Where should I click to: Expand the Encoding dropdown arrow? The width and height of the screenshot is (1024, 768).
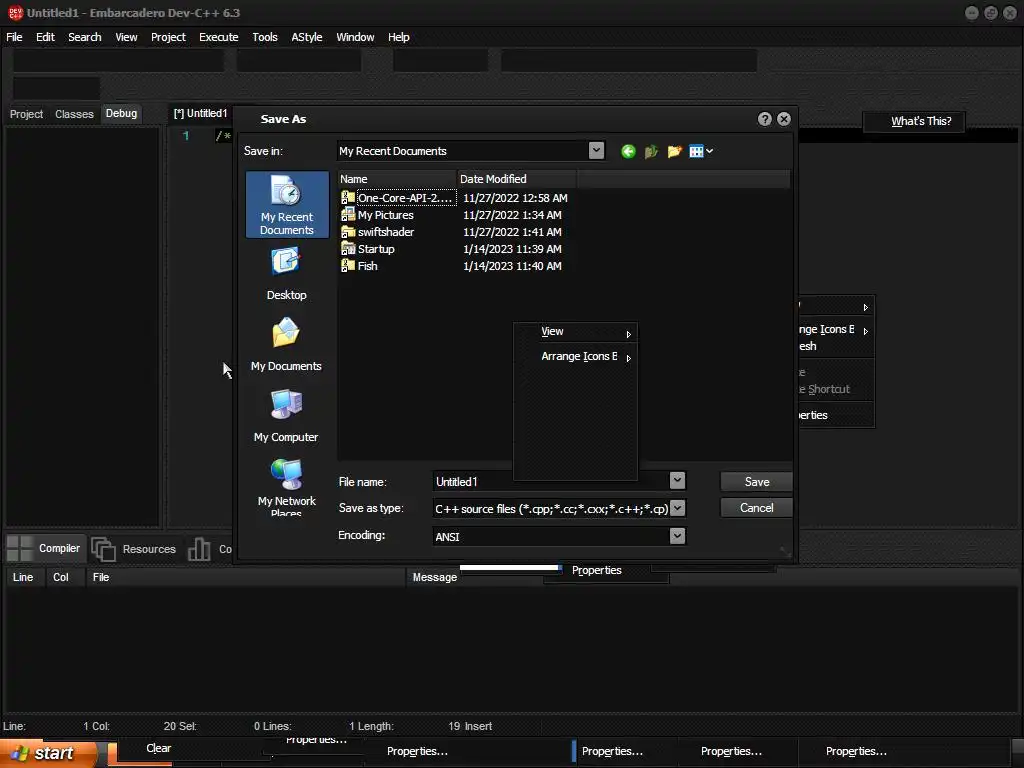[677, 536]
